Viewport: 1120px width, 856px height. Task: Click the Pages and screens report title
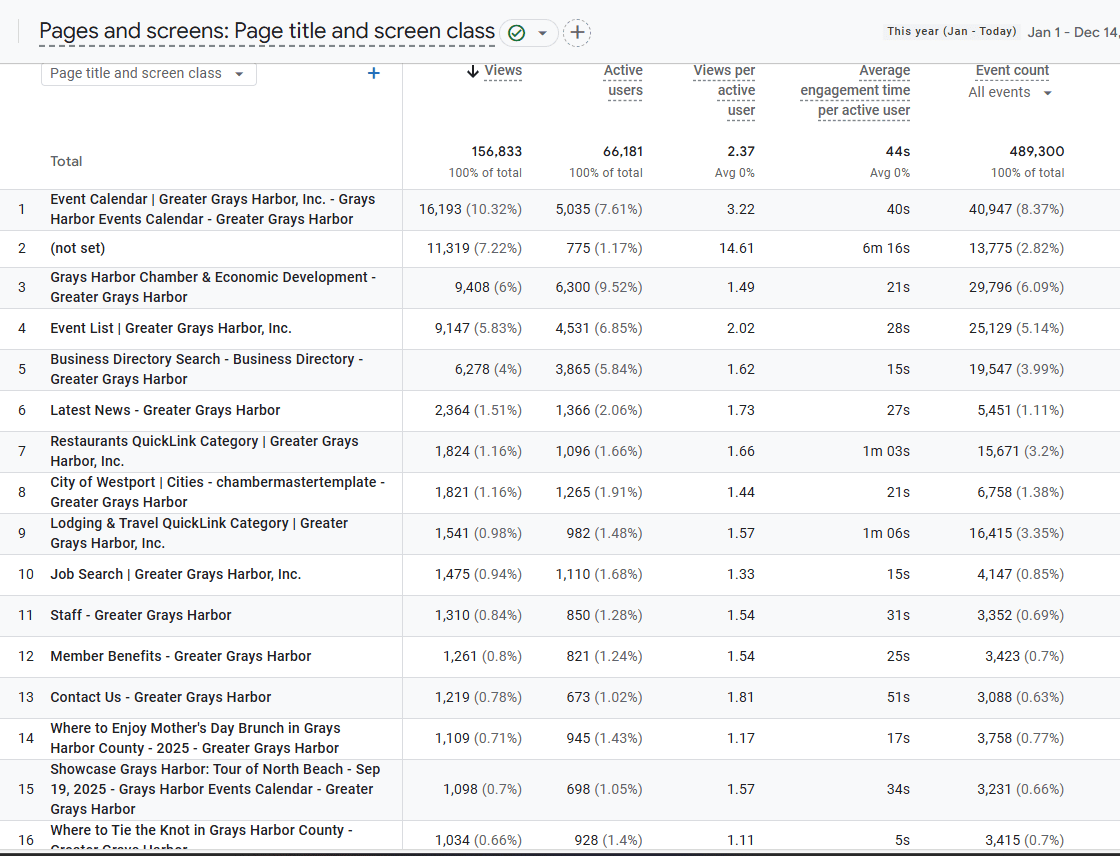266,32
